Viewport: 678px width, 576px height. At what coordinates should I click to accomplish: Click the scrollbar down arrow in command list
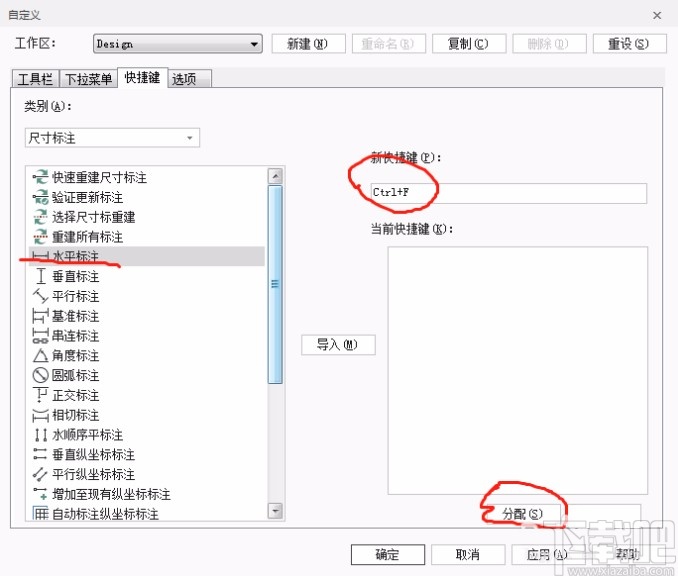[x=275, y=511]
